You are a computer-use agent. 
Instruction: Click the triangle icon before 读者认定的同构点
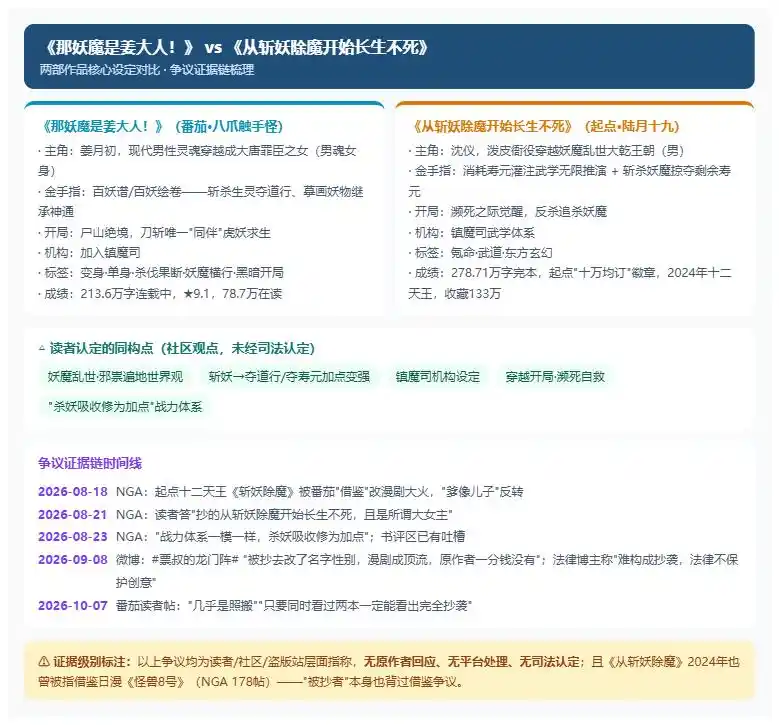tap(42, 348)
